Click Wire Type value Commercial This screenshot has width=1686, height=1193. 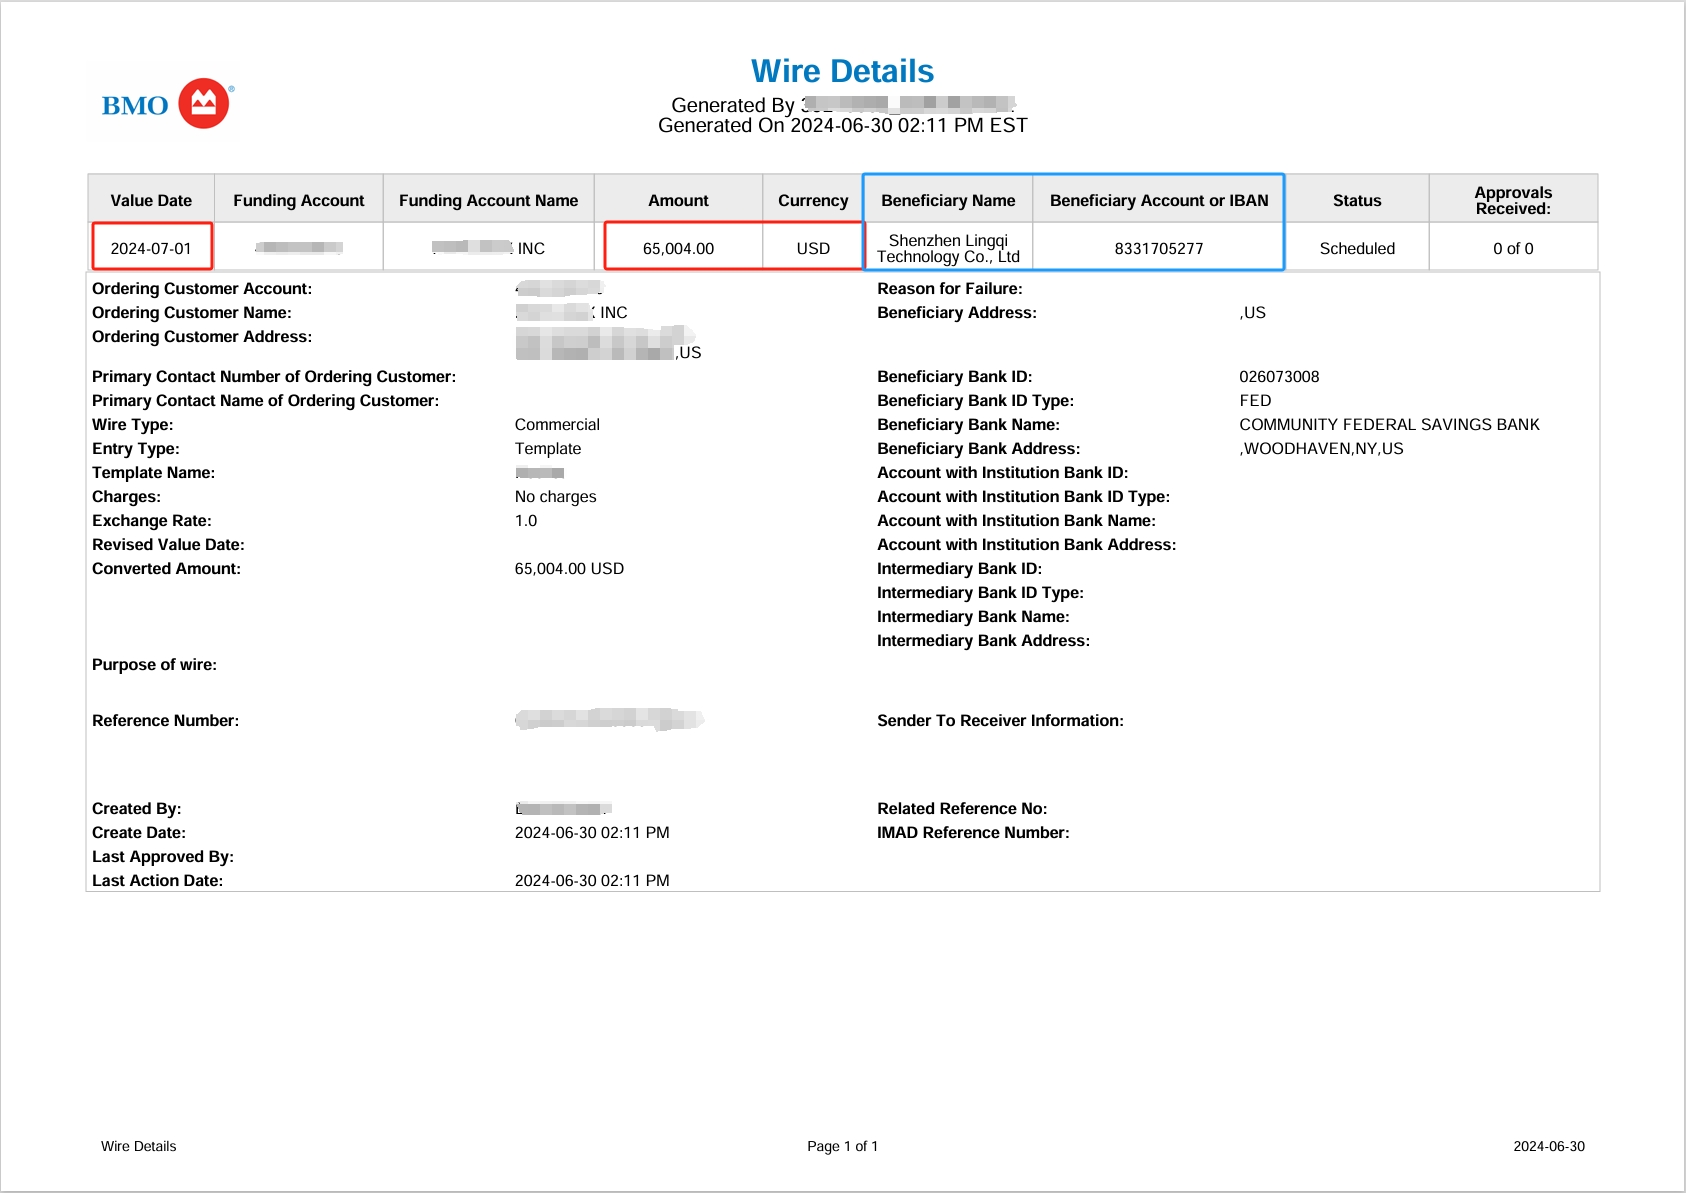click(x=557, y=424)
